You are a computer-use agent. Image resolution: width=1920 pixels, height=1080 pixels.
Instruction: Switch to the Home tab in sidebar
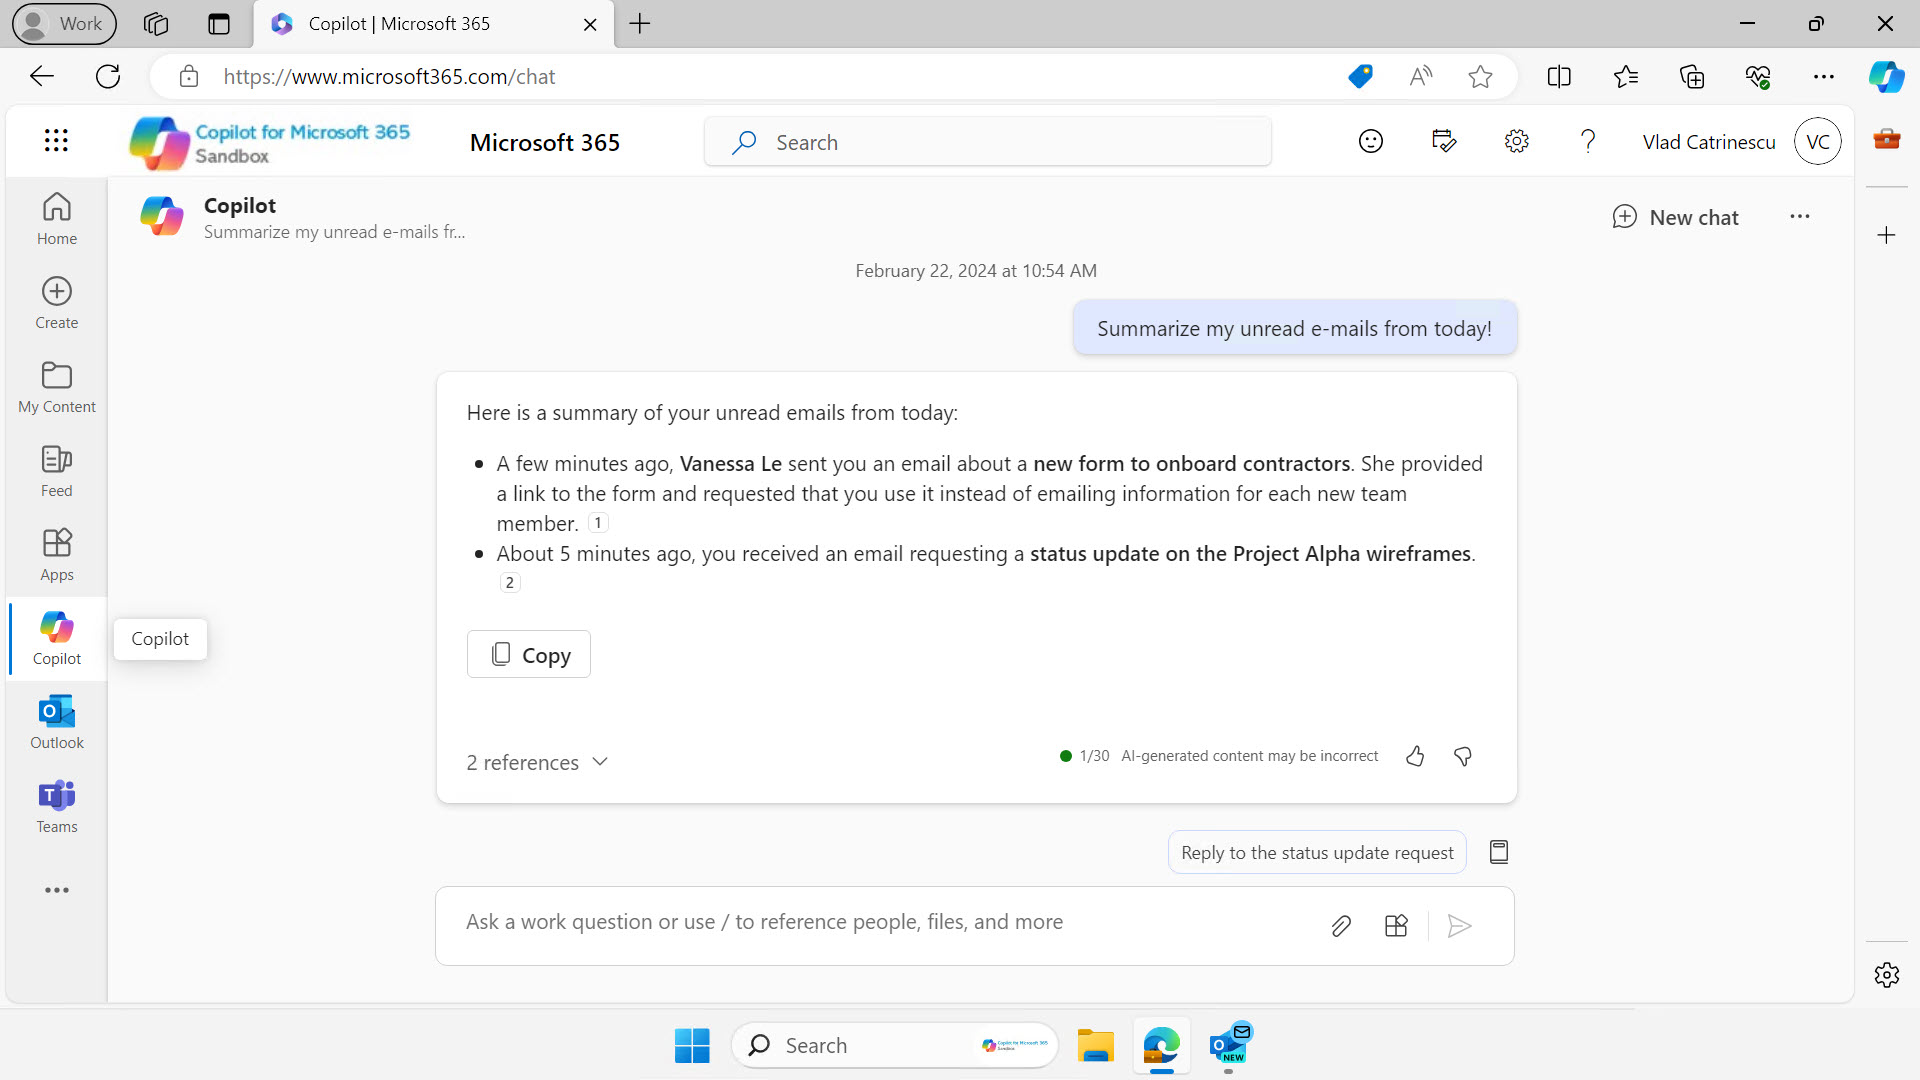(x=56, y=218)
